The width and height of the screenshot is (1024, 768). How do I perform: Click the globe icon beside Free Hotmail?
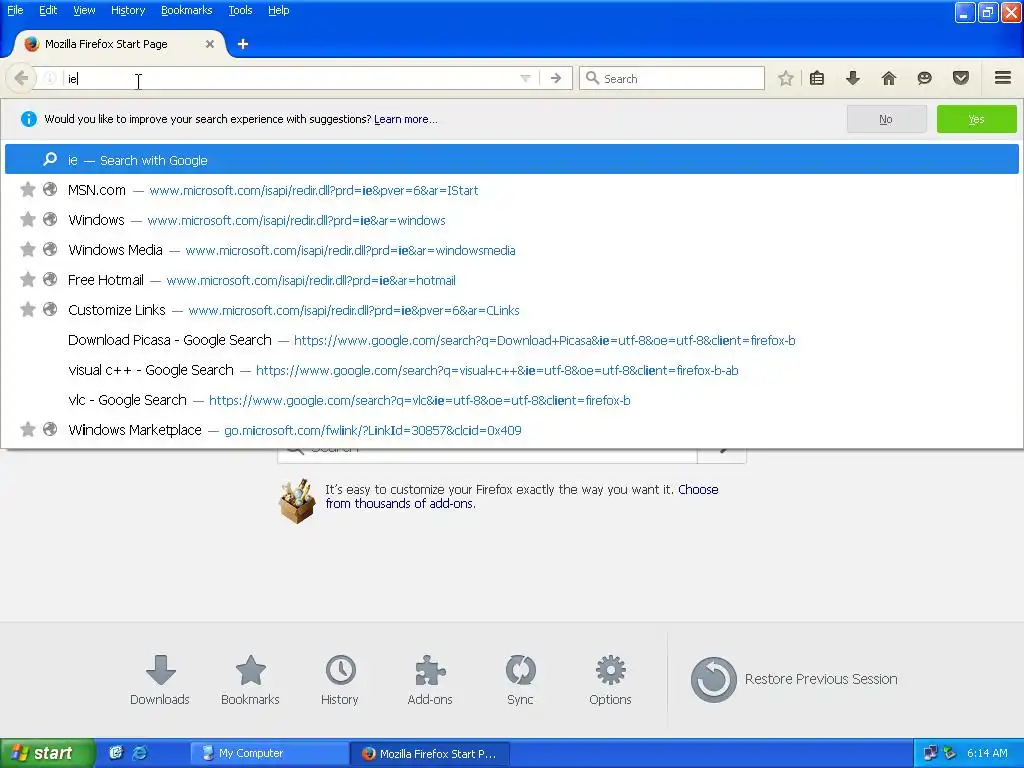click(50, 280)
